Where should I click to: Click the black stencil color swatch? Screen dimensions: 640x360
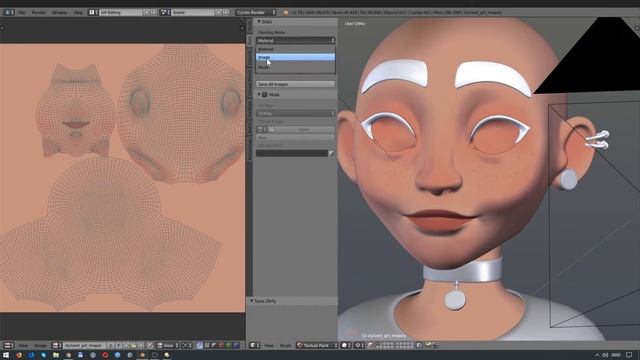(292, 153)
